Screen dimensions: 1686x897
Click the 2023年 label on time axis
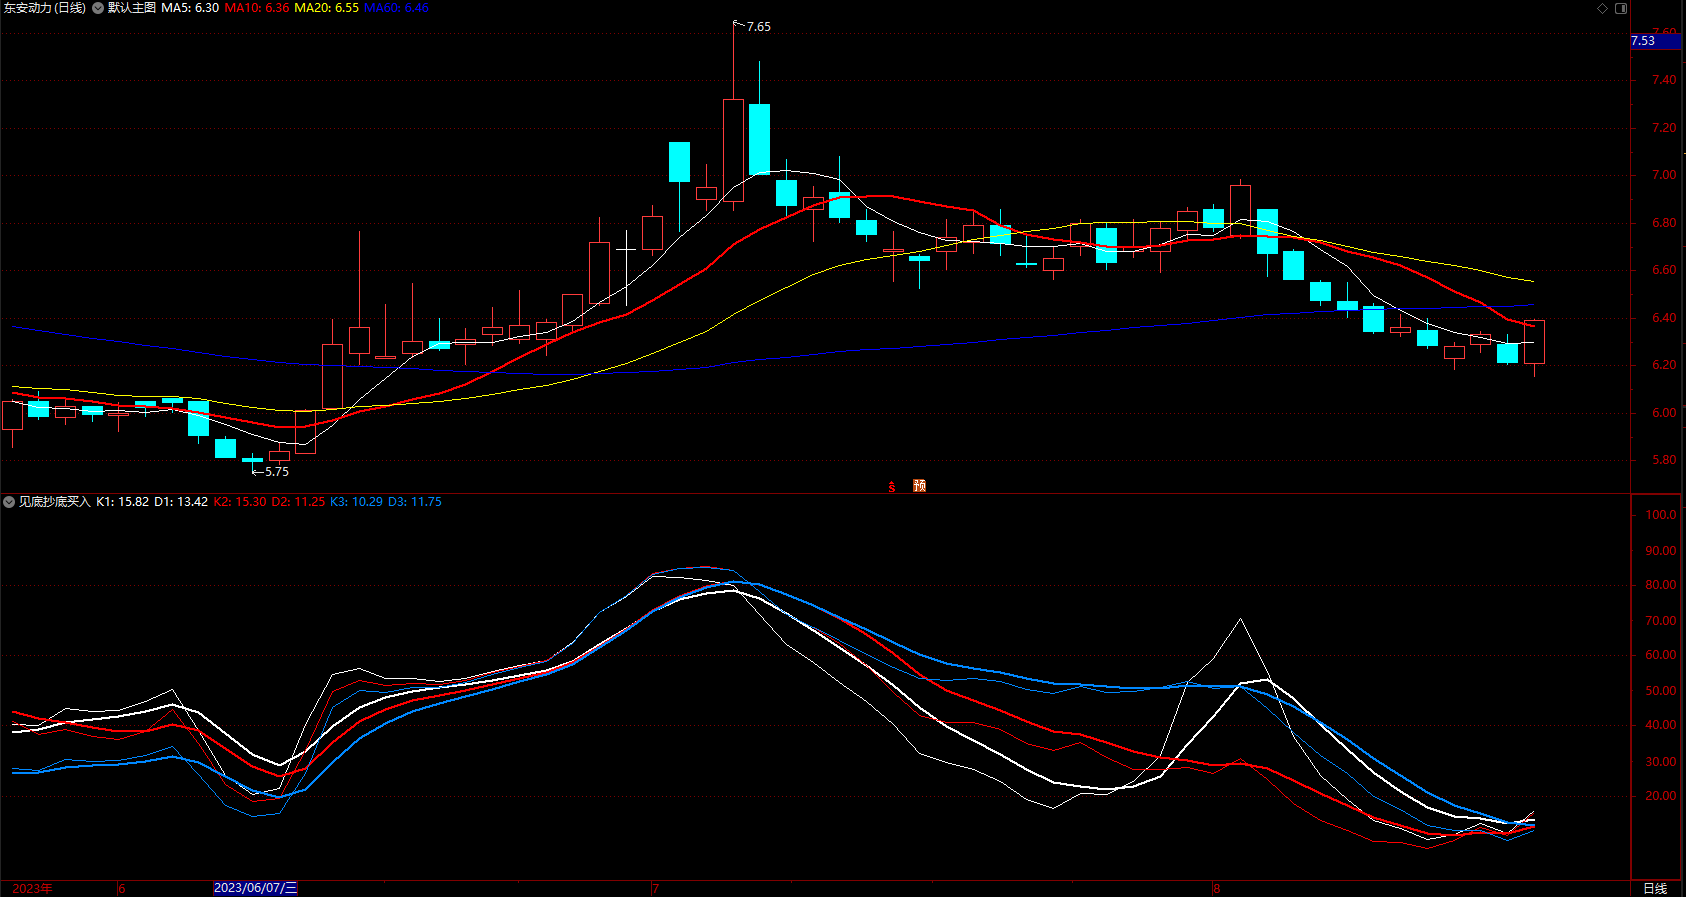pyautogui.click(x=32, y=888)
